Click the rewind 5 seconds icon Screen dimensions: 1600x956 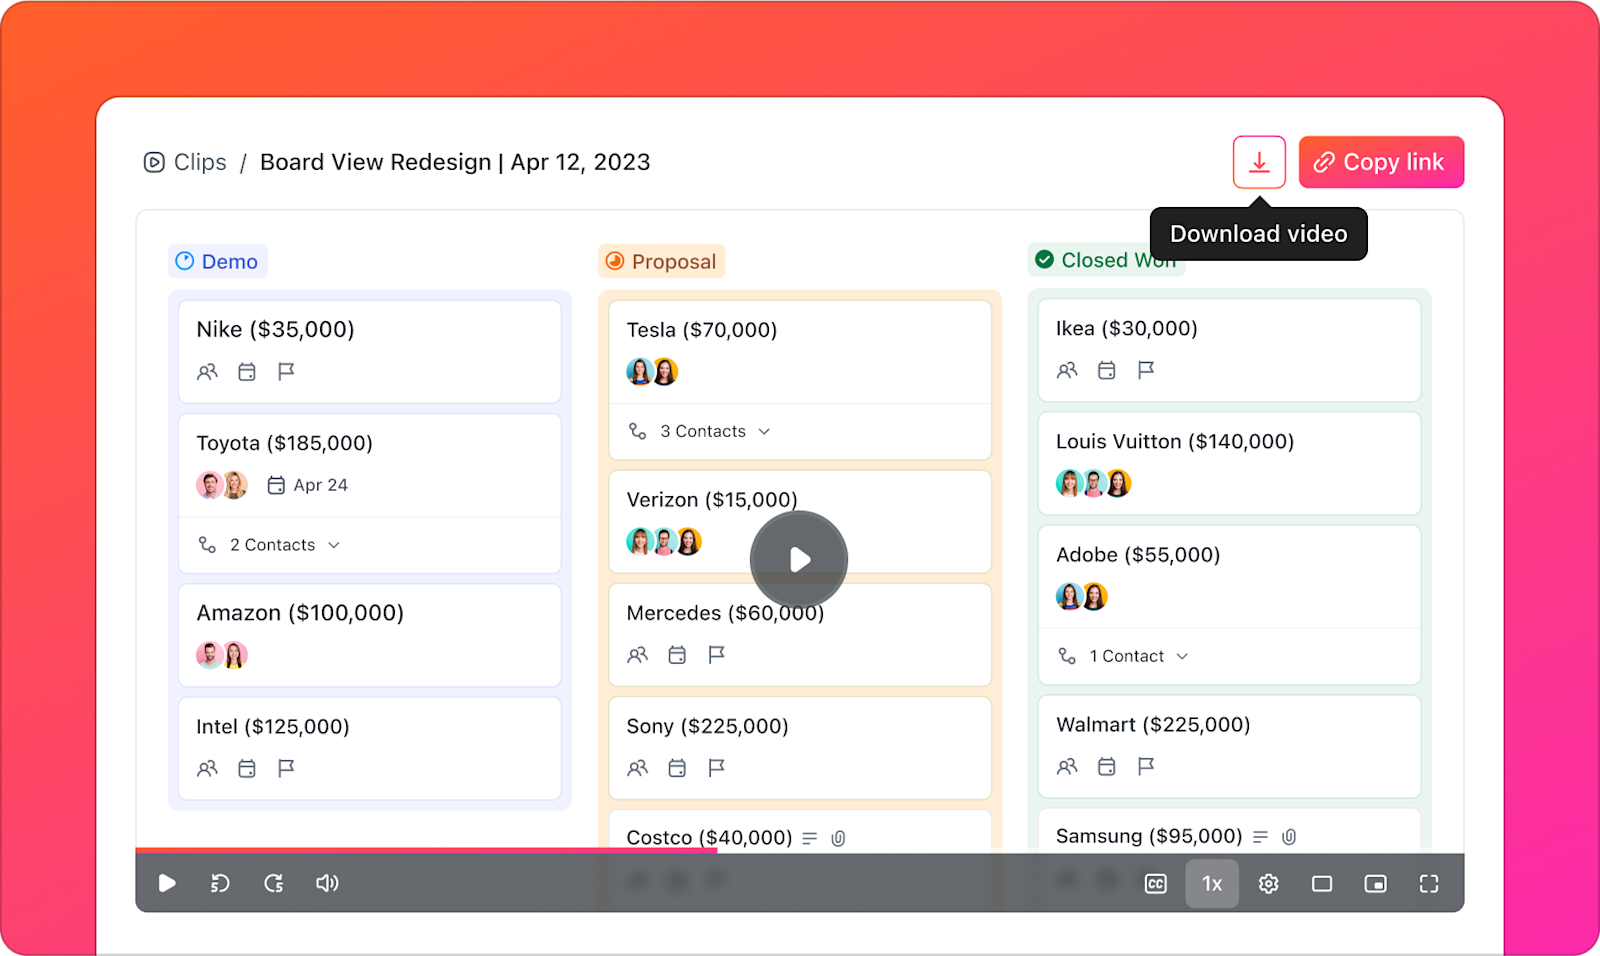(220, 883)
